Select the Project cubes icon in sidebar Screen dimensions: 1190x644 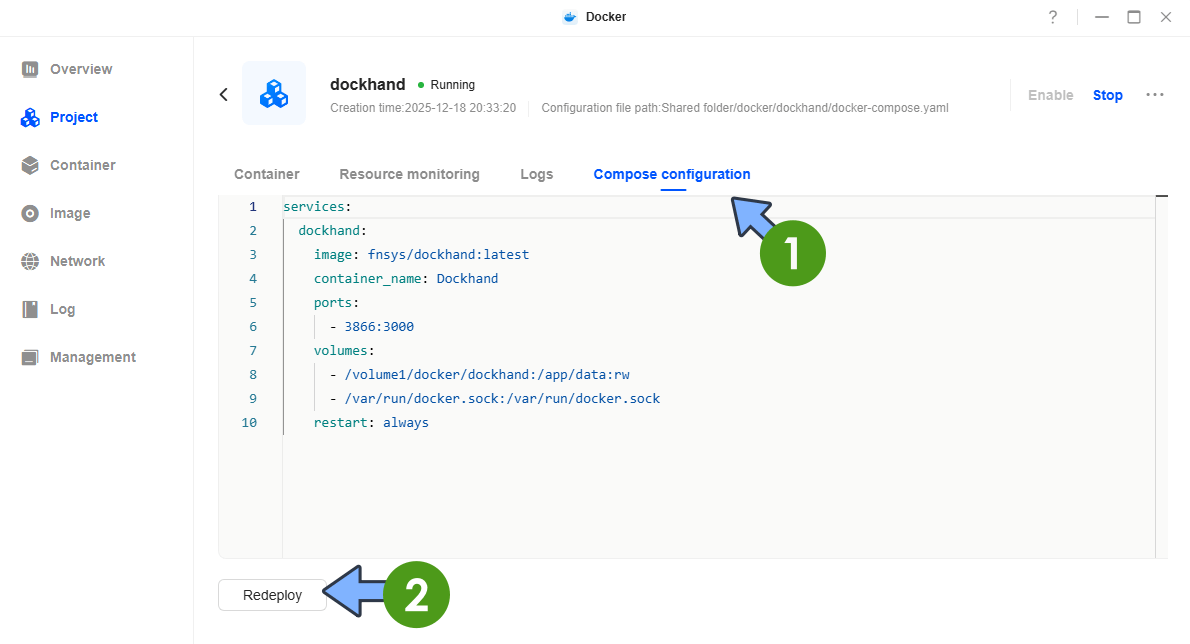click(x=30, y=117)
